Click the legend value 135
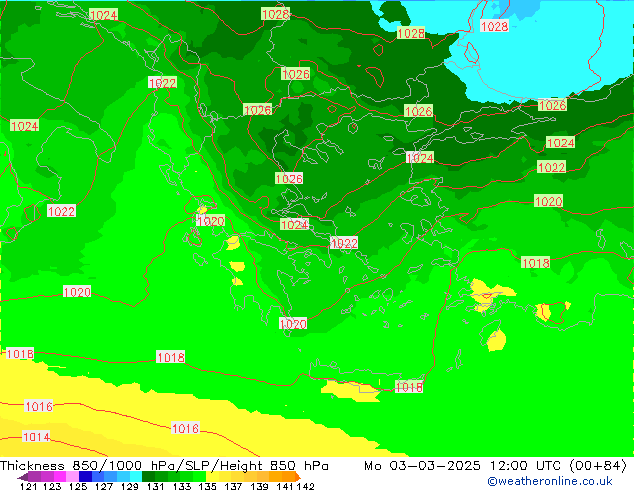The height and width of the screenshot is (490, 634). point(207,486)
